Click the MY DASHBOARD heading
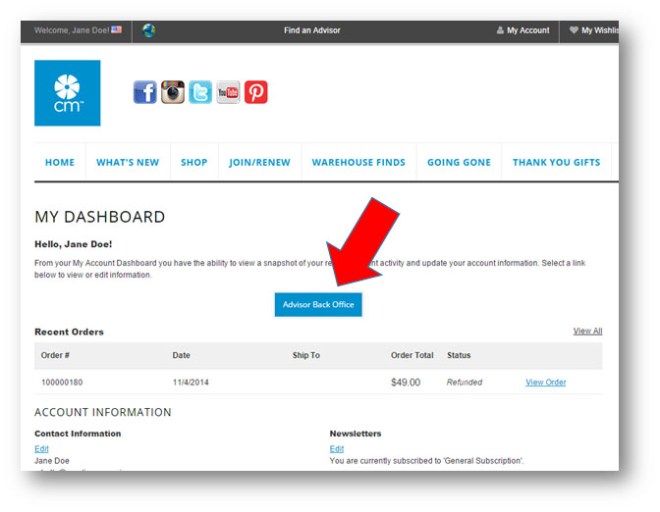Image resolution: width=660 pixels, height=512 pixels. tap(100, 217)
